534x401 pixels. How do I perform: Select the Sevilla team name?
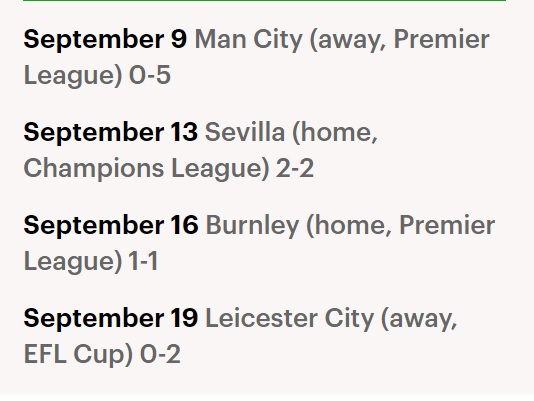point(245,132)
